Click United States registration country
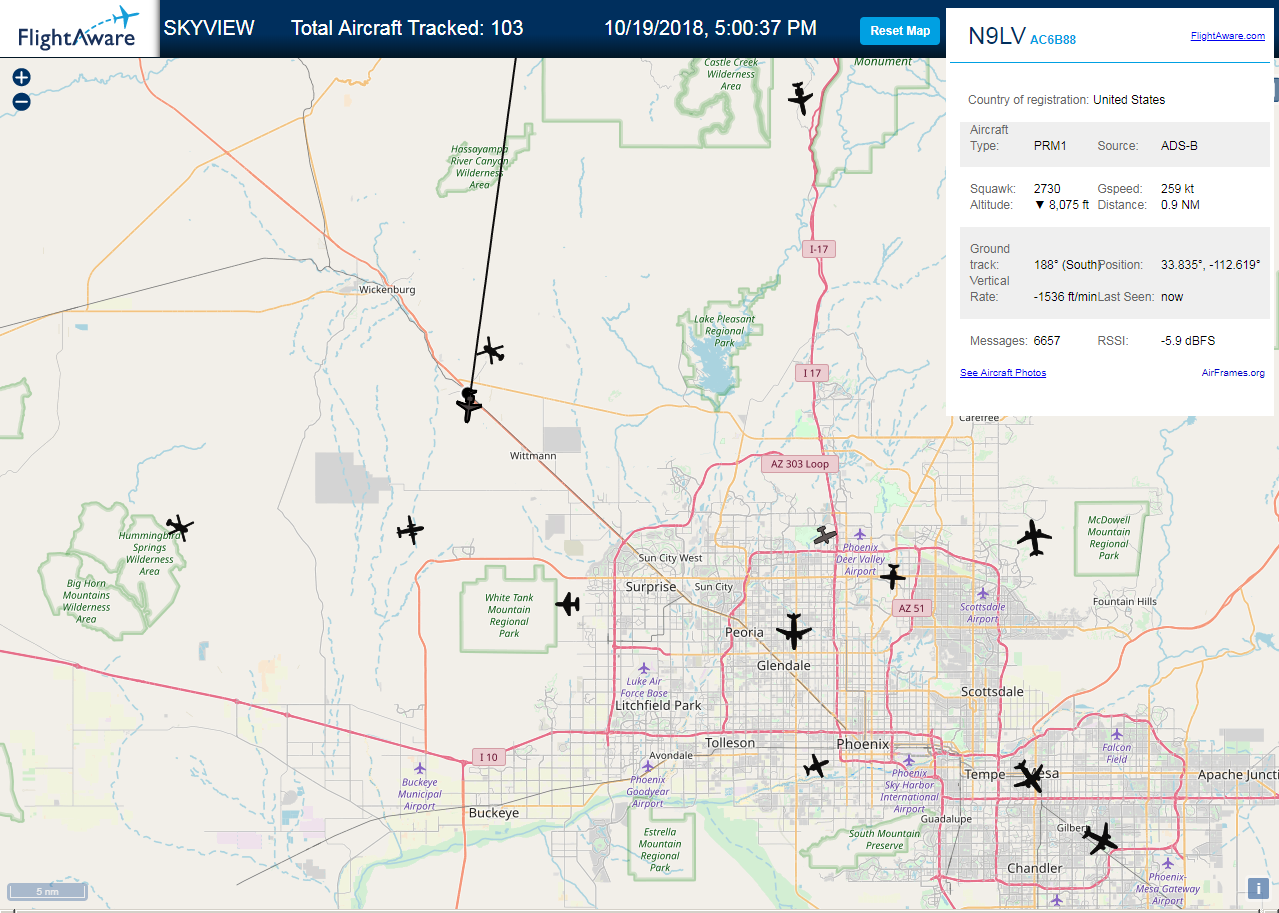 click(x=1129, y=100)
